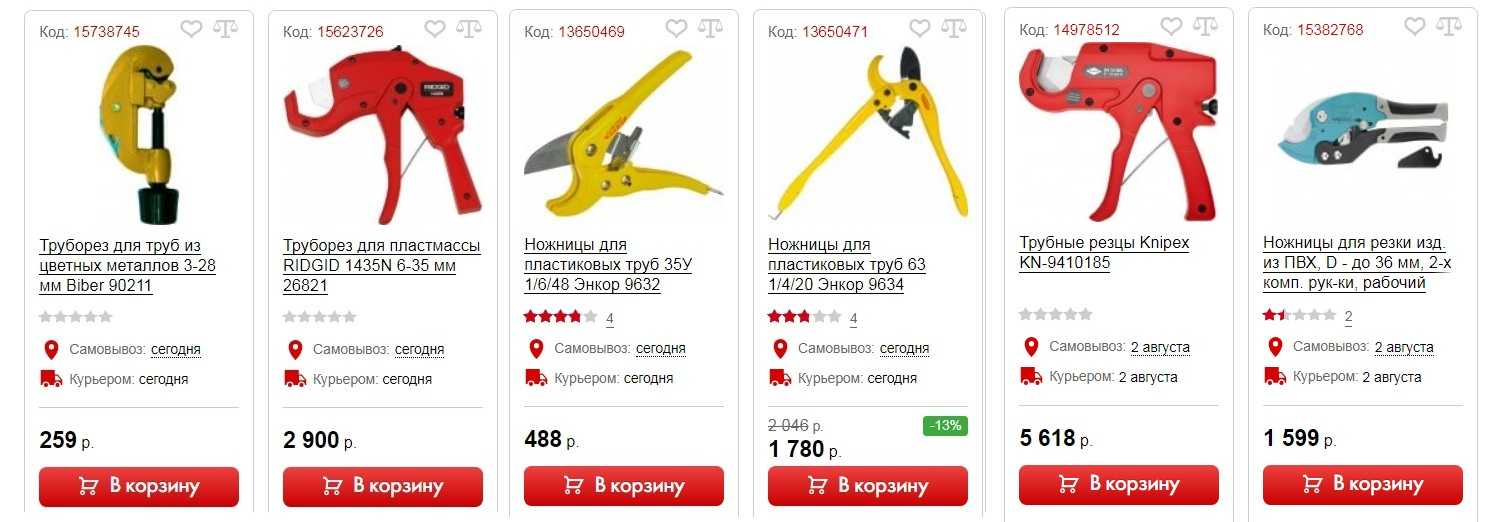Open pickup '2 августа' link for Knipex
Viewport: 1494px width, 522px height.
point(1160,348)
